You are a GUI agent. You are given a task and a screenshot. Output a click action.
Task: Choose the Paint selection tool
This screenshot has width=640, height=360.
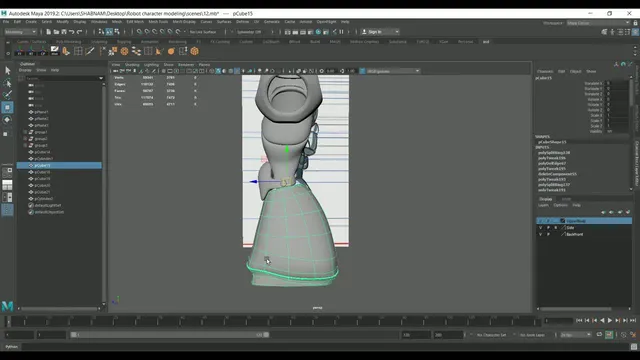click(x=7, y=95)
